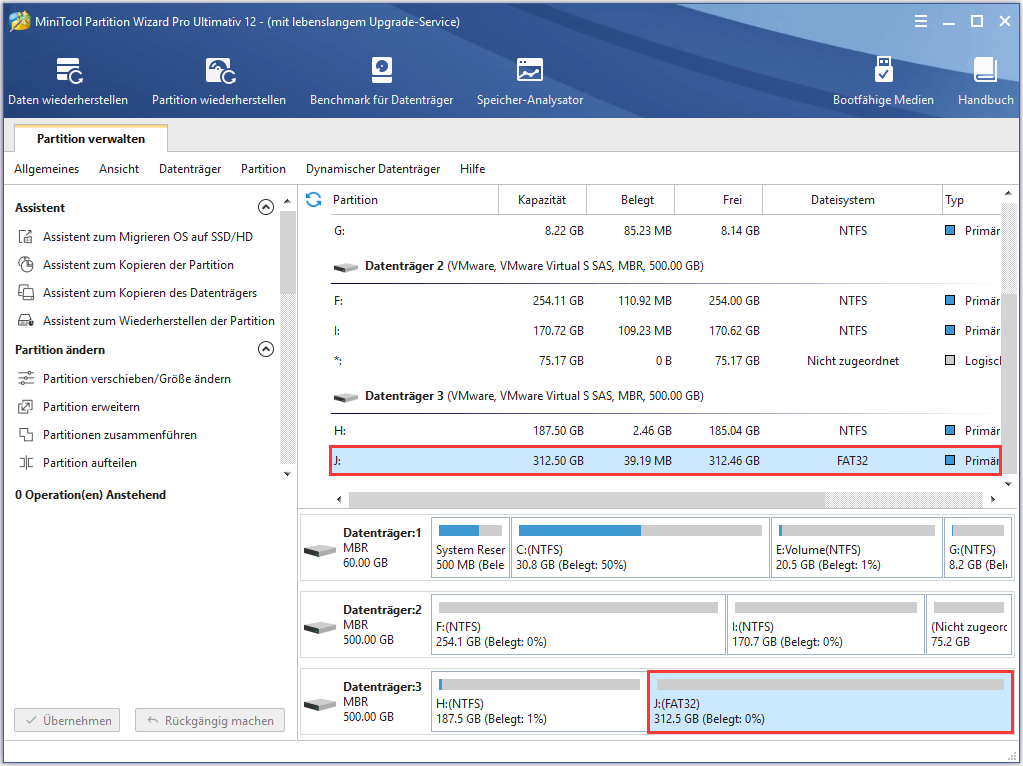Select G:(NTFS) 8.2 GB block

coord(978,548)
